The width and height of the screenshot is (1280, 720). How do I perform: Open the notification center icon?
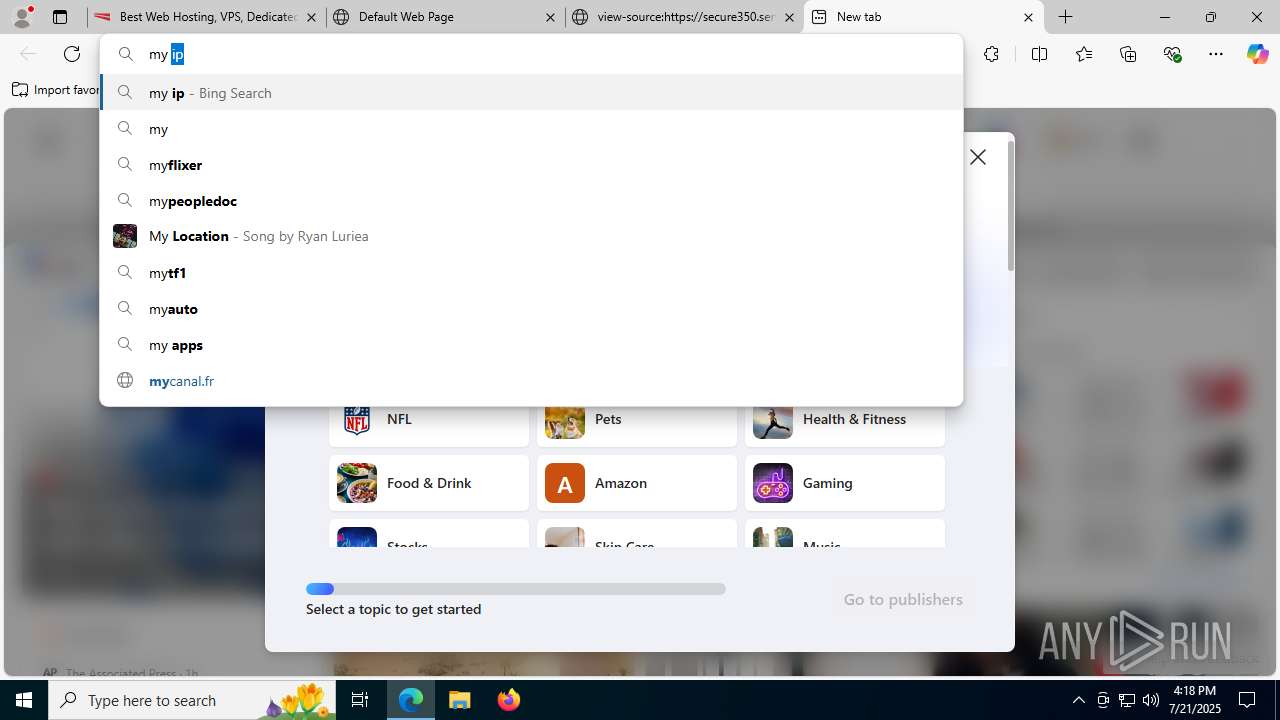pos(1247,700)
